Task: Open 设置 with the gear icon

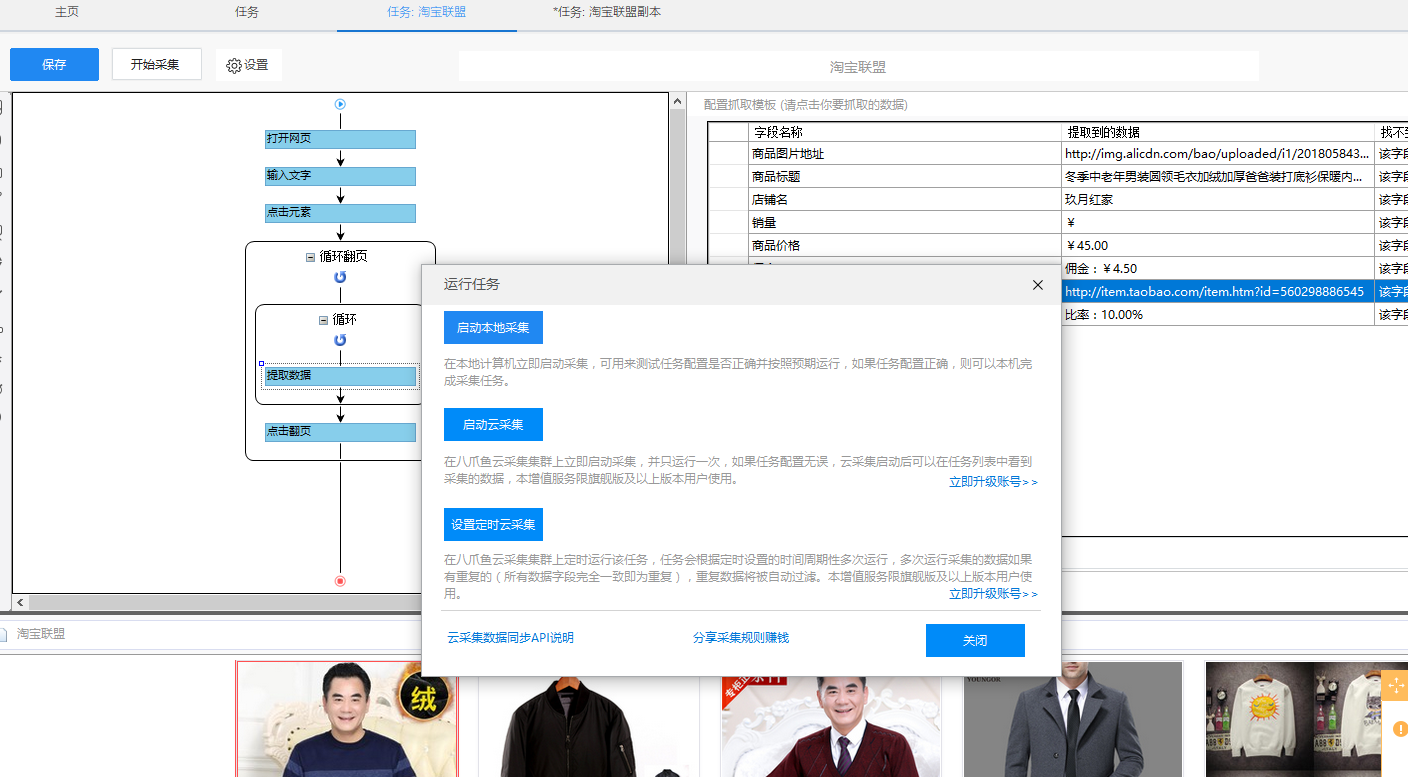Action: pyautogui.click(x=248, y=65)
